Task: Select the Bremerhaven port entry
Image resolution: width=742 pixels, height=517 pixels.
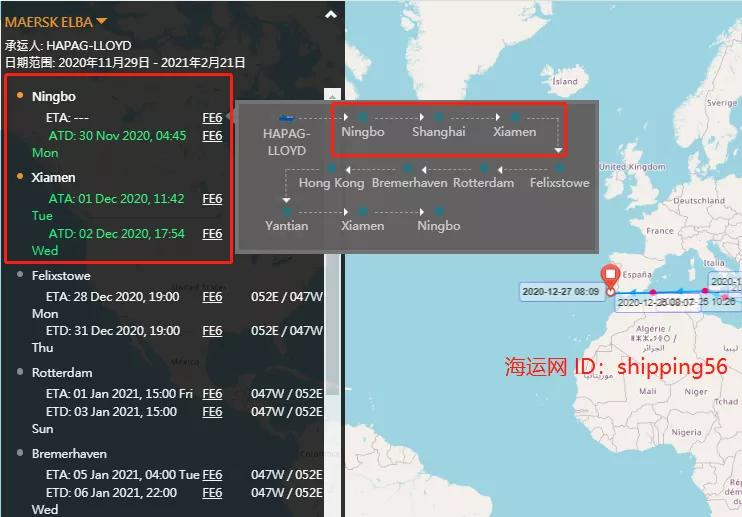Action: coord(69,454)
